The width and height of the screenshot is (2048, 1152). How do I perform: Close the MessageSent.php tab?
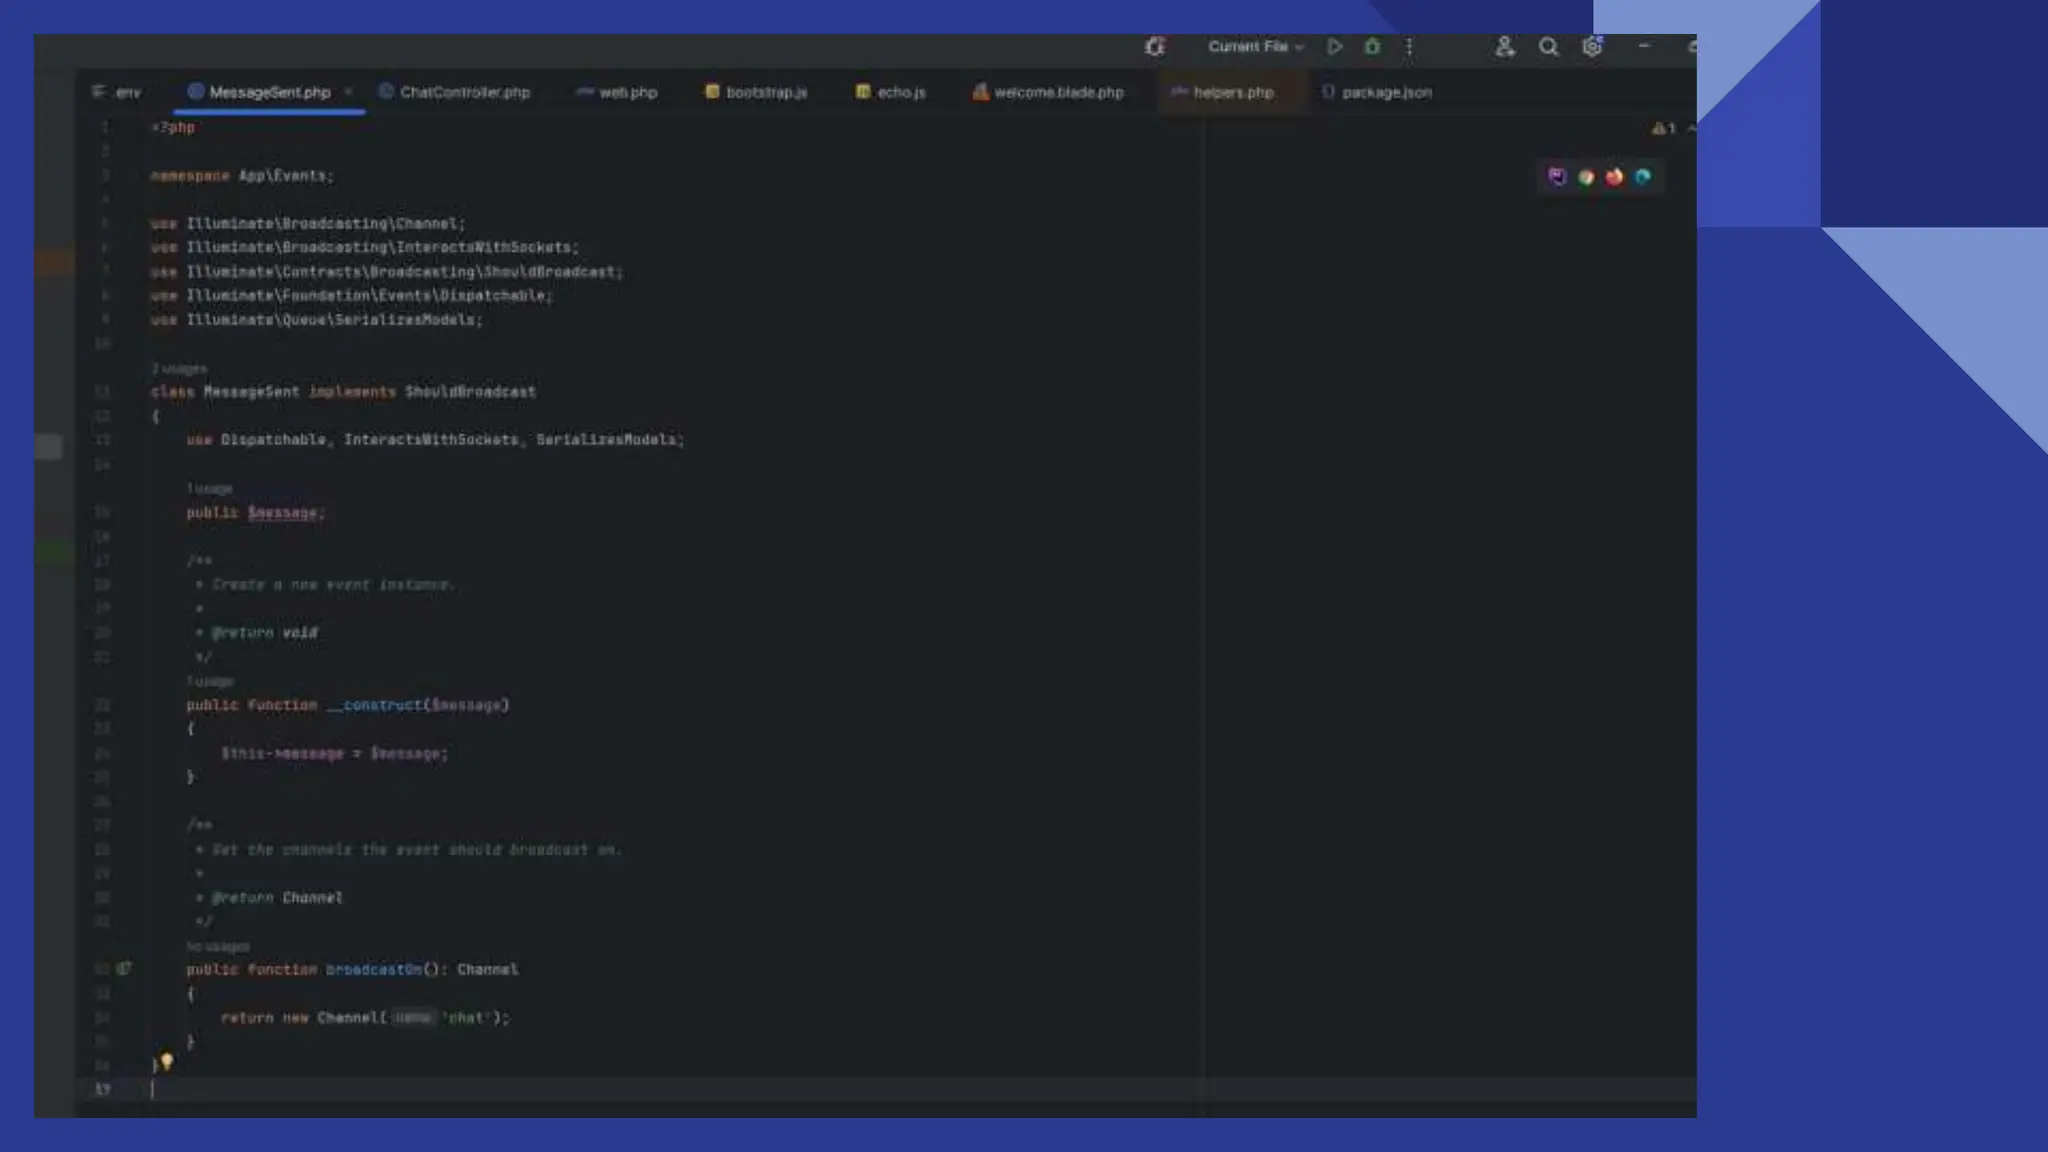(x=348, y=92)
